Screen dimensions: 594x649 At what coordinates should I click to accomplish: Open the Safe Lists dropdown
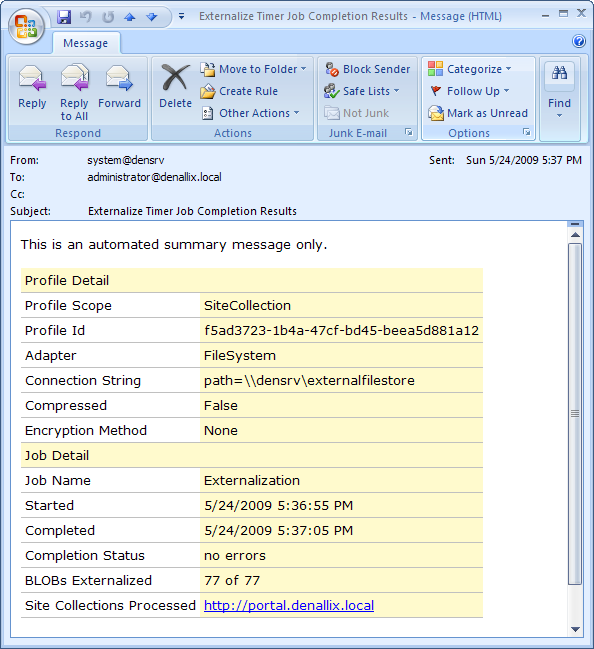[362, 91]
